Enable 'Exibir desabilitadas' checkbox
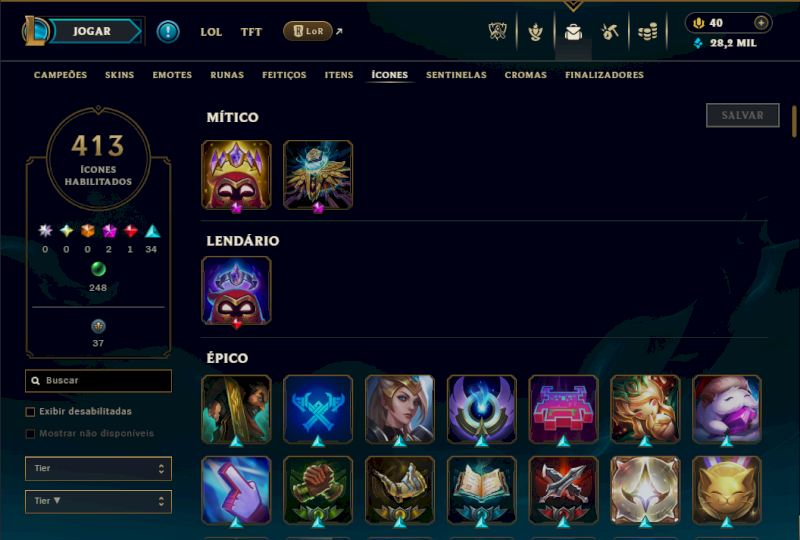Screen dimensions: 800x540 (x=31, y=412)
